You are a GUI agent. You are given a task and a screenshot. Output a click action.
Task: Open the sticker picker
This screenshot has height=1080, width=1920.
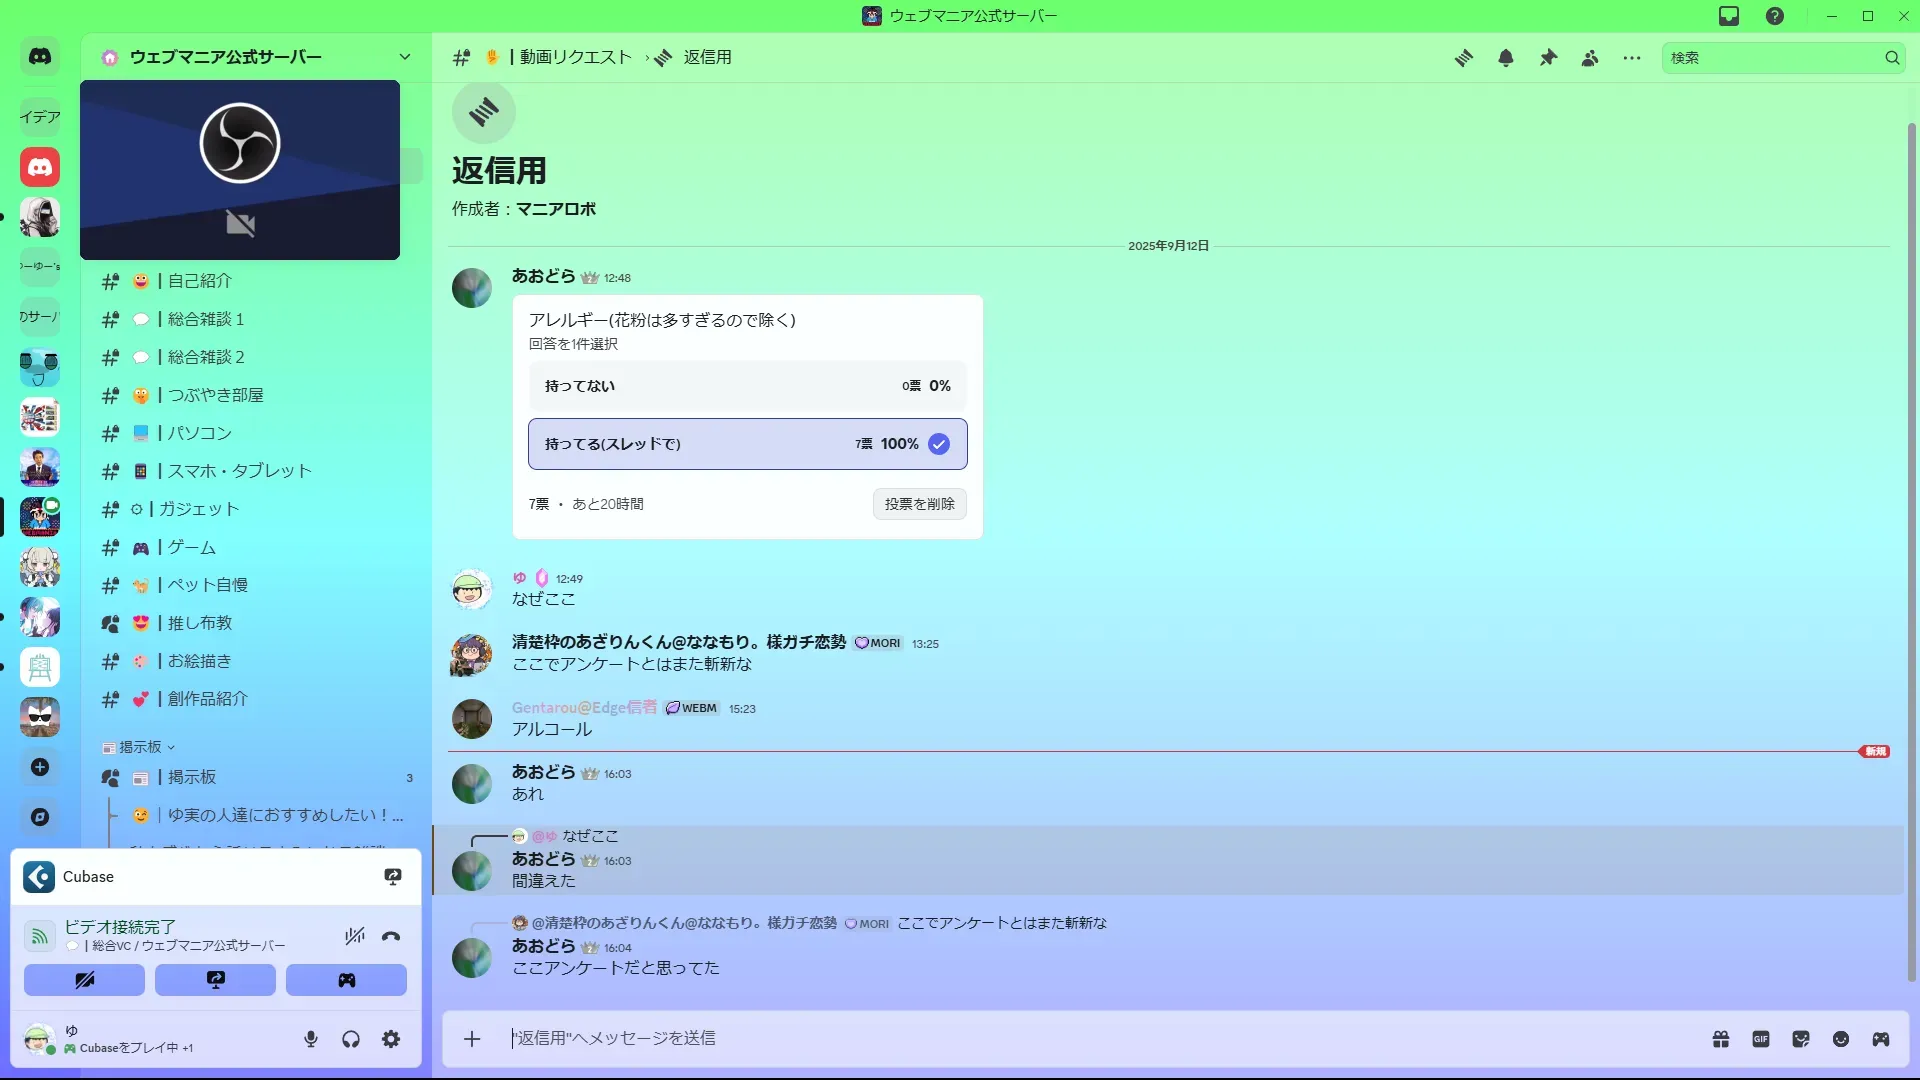(1801, 1039)
